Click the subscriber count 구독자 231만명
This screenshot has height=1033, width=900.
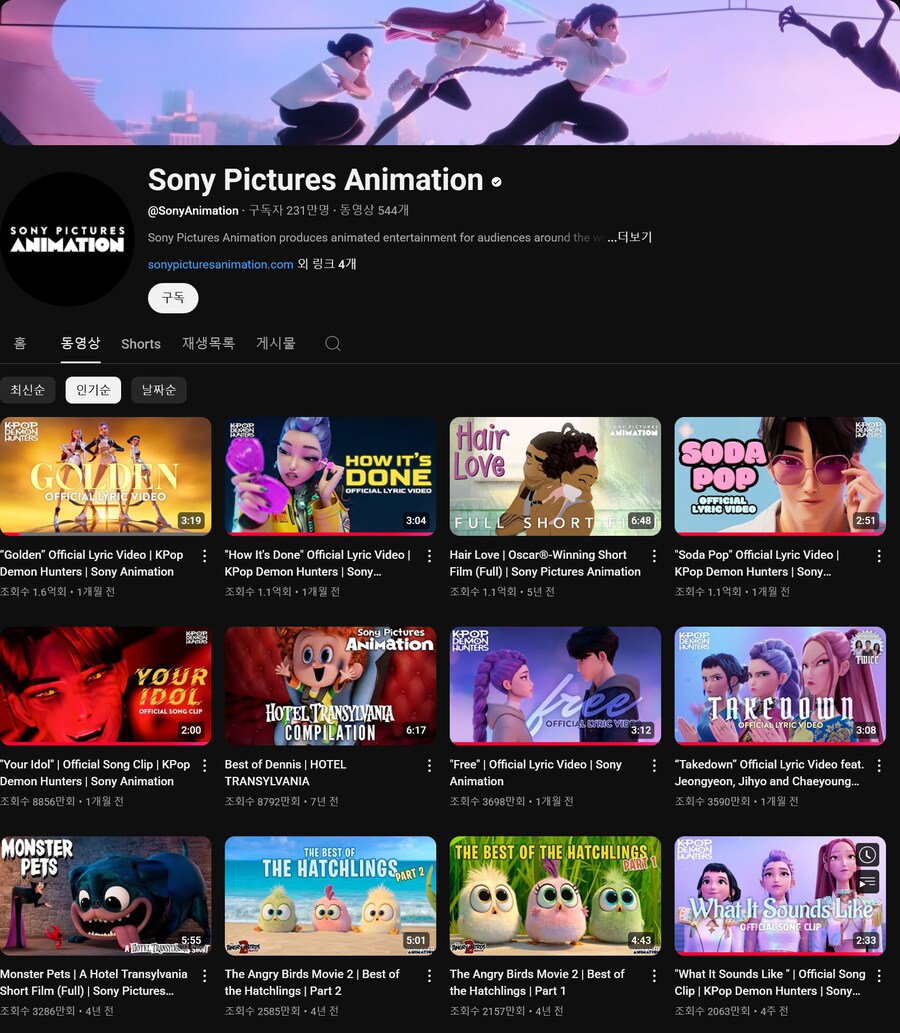pos(289,210)
